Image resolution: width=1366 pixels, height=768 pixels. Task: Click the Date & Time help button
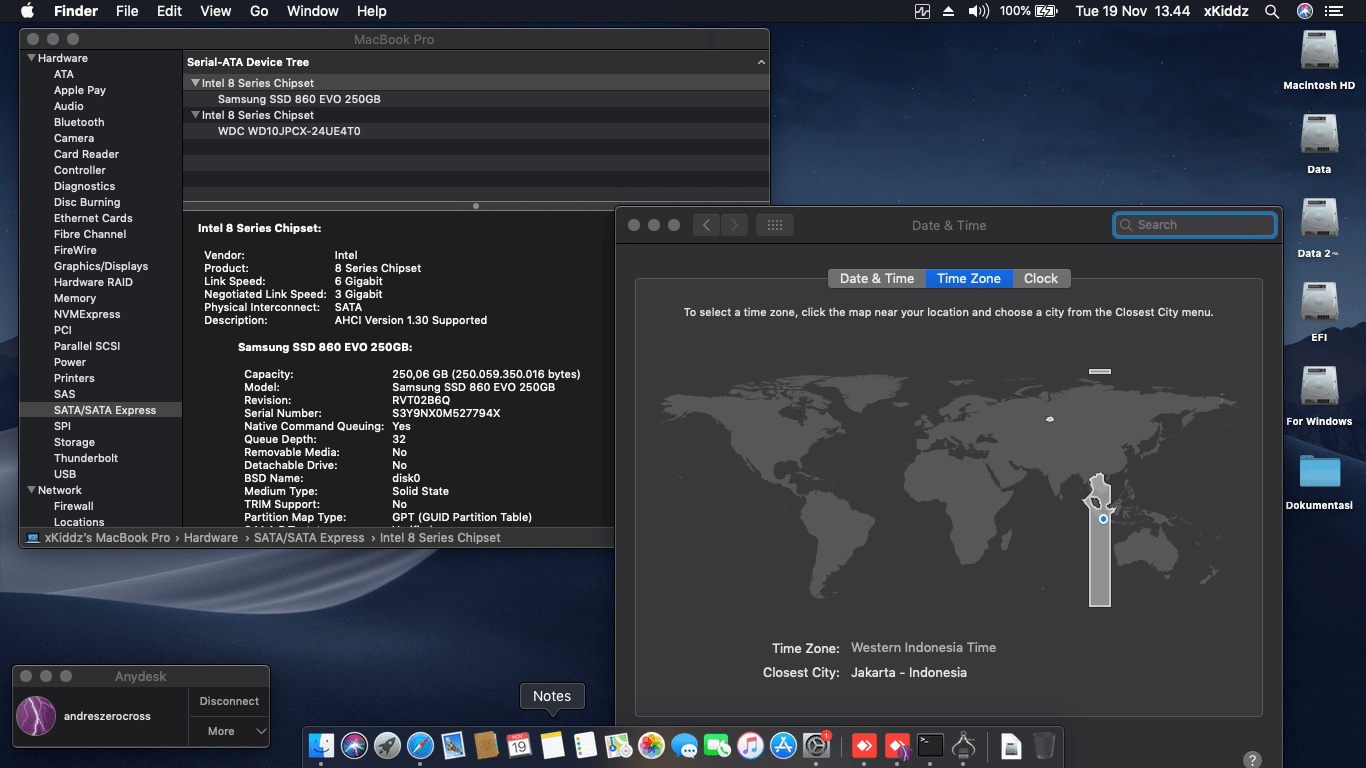click(x=1251, y=760)
